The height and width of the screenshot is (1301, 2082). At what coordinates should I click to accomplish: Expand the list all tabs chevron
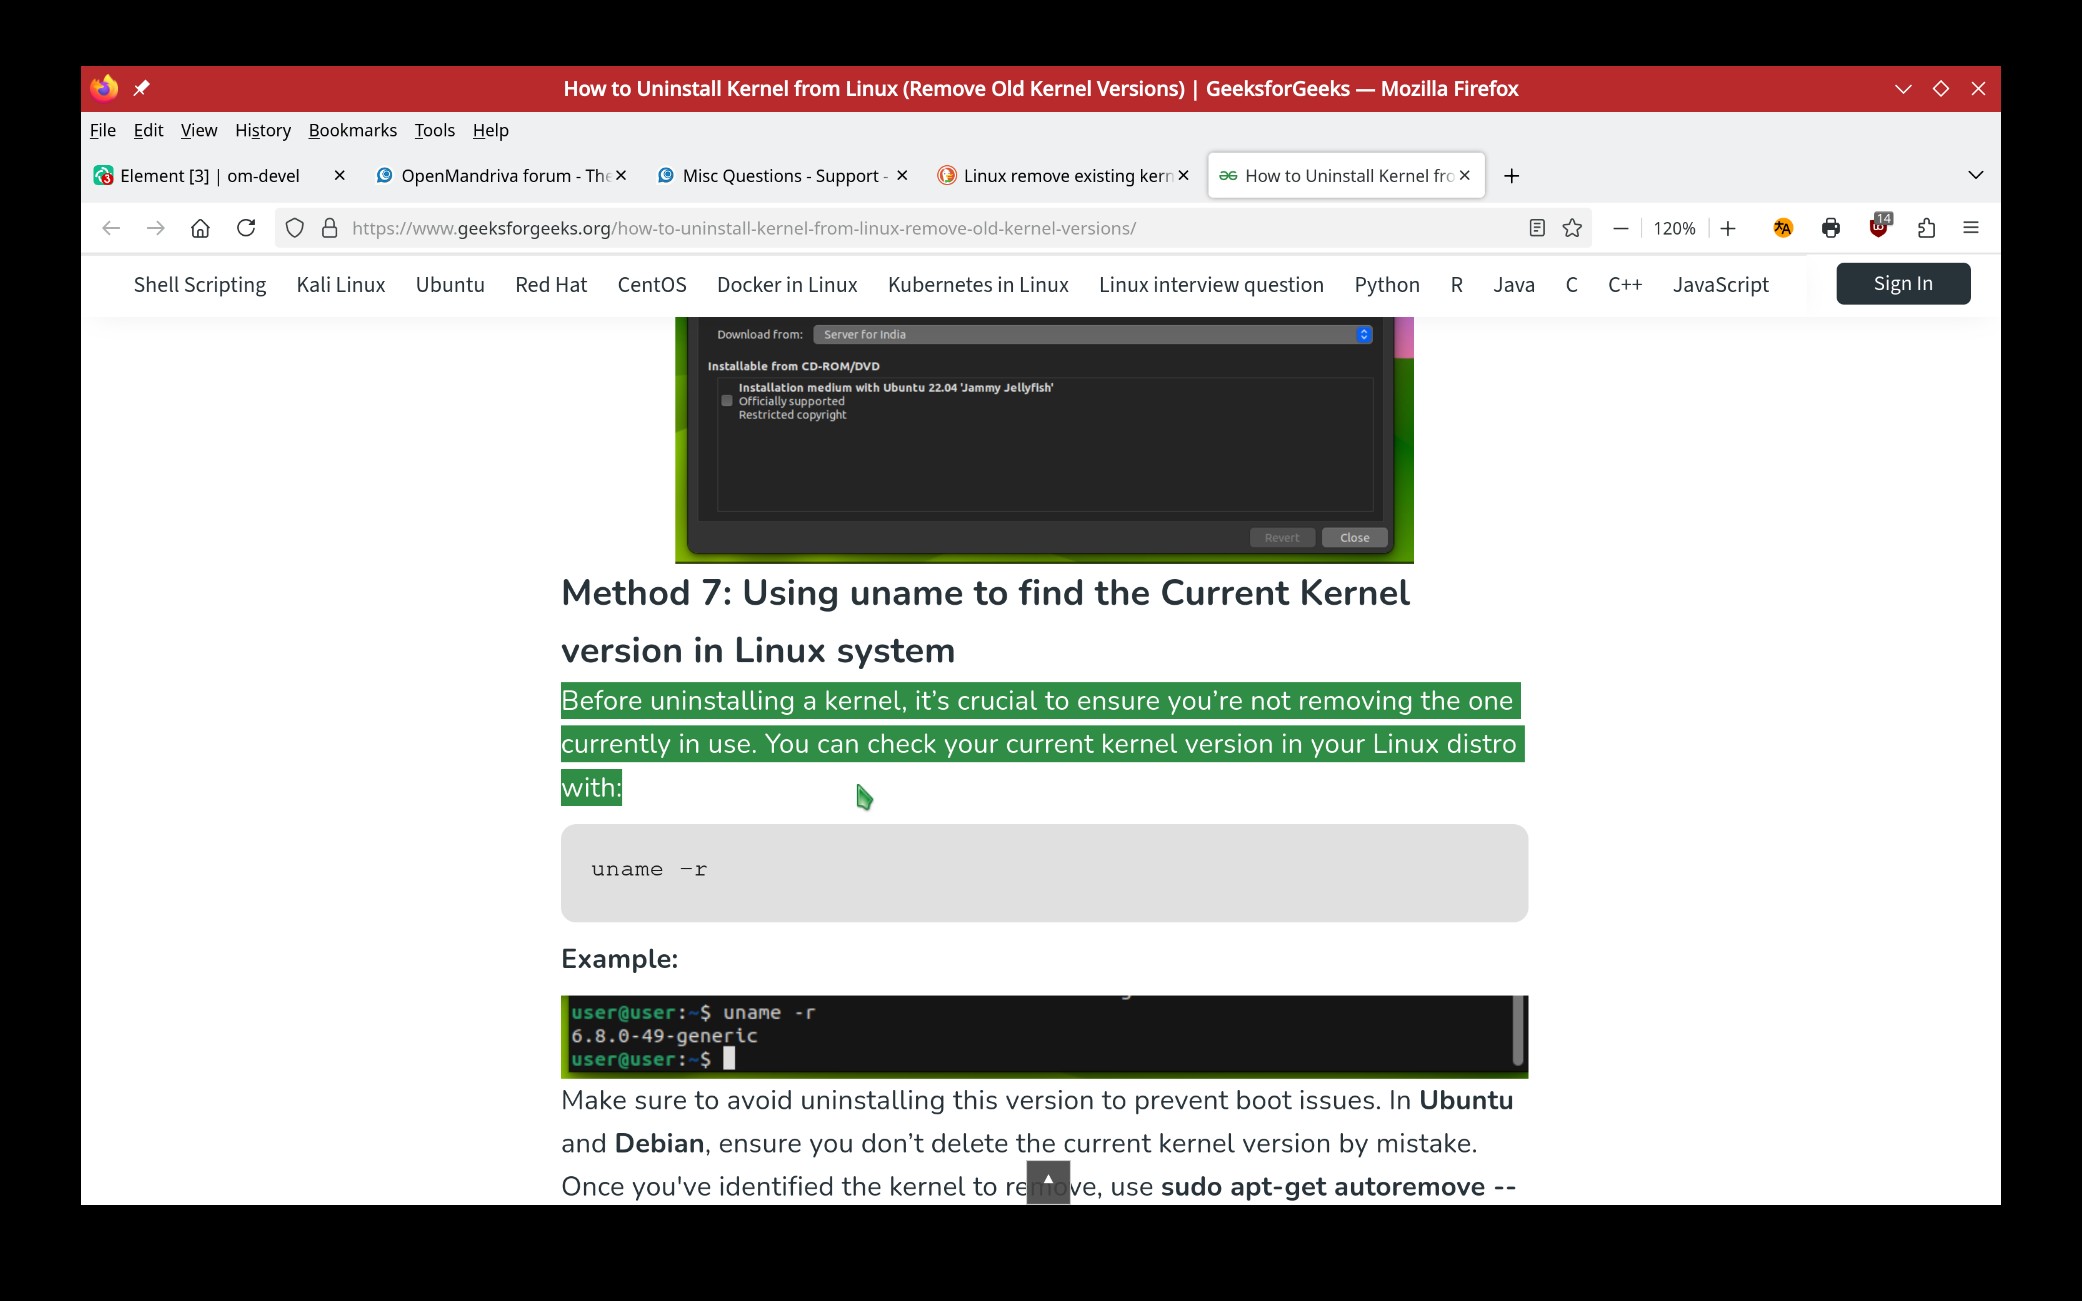(1976, 175)
